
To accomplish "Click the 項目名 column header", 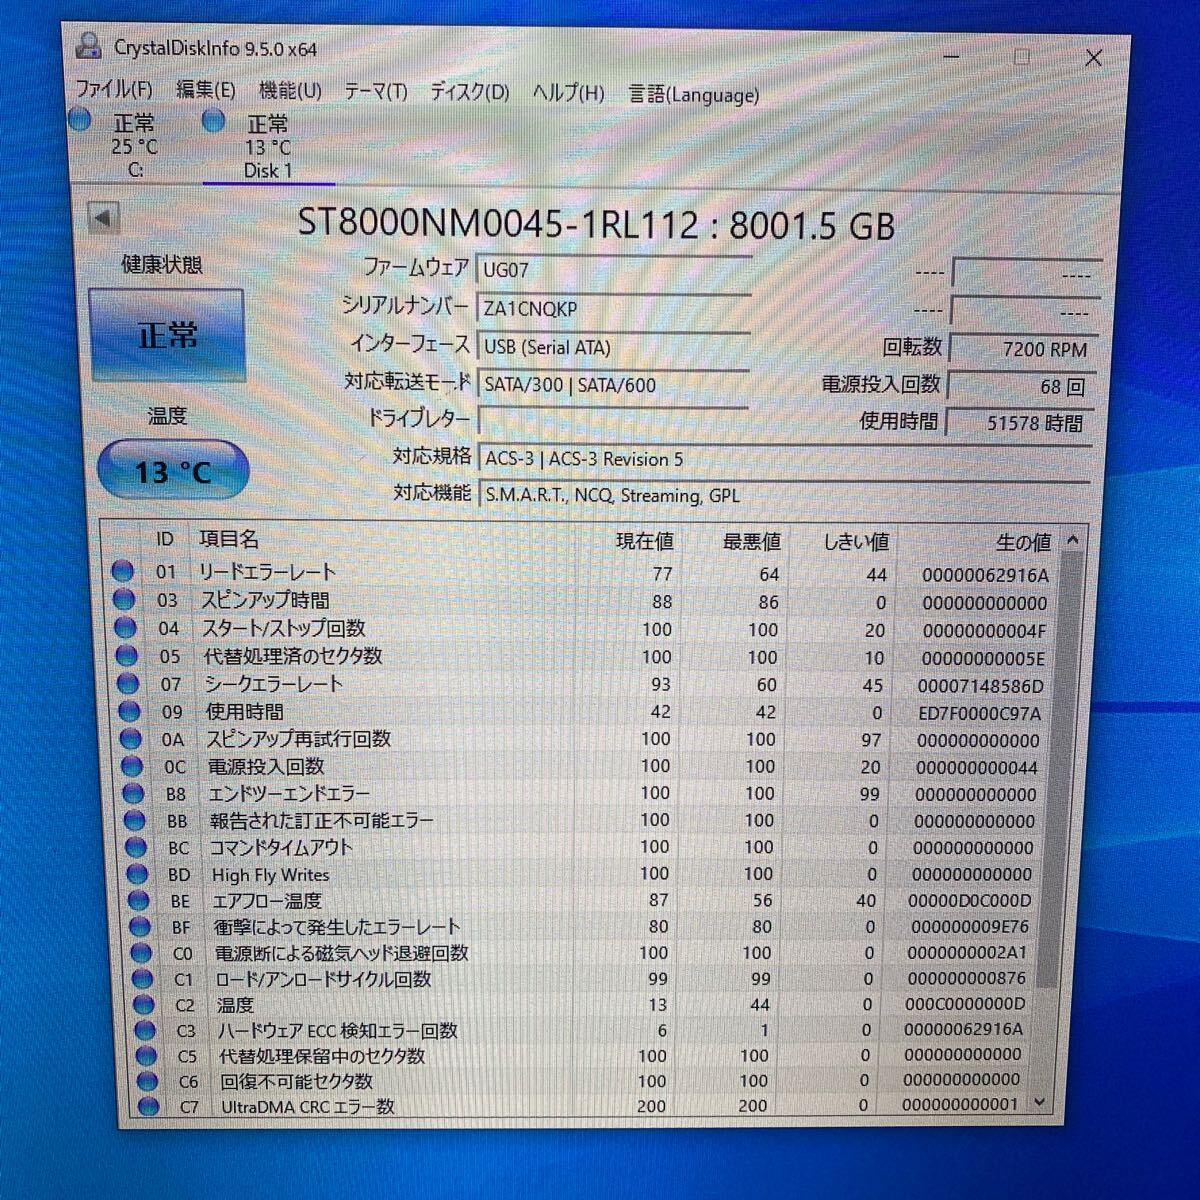I will coord(229,539).
